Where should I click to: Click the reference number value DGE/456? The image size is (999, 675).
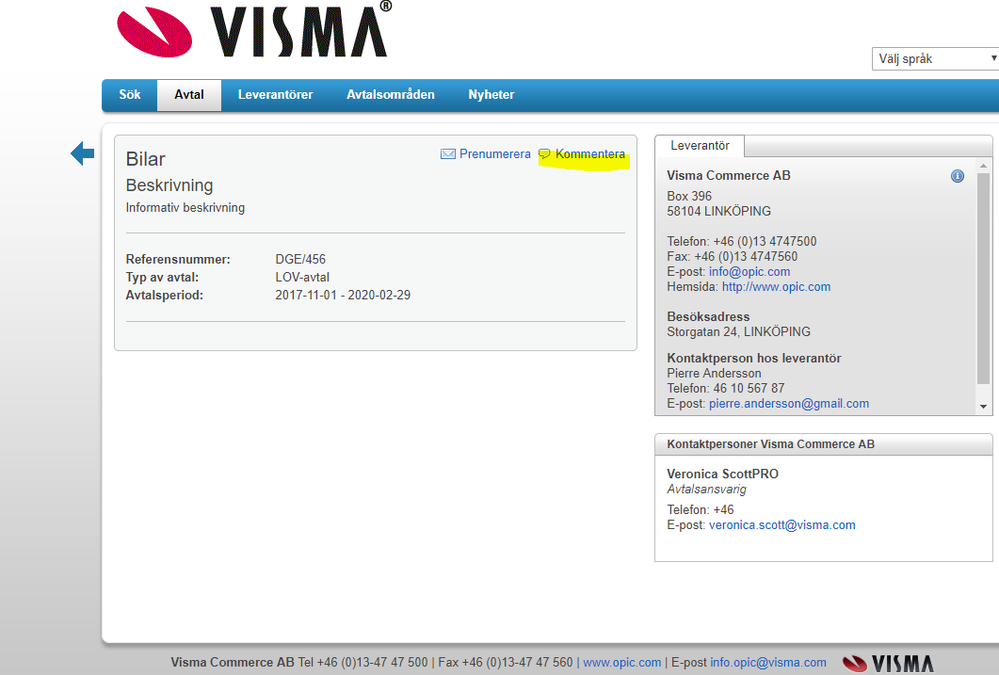[300, 259]
